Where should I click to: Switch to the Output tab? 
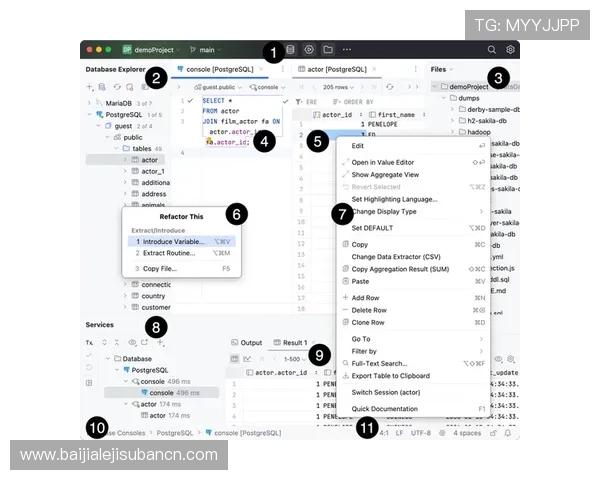point(246,342)
